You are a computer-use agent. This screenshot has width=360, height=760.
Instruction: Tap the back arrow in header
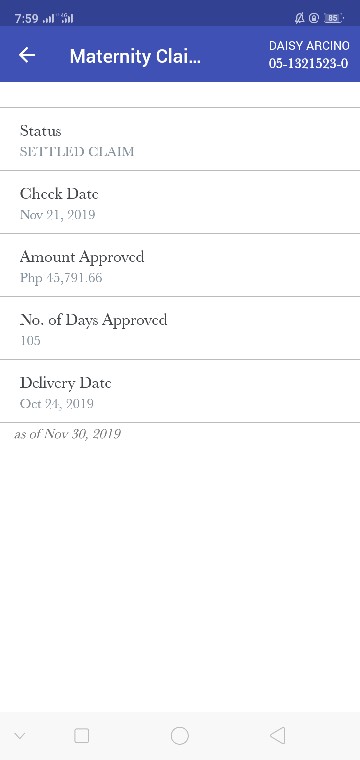27,55
